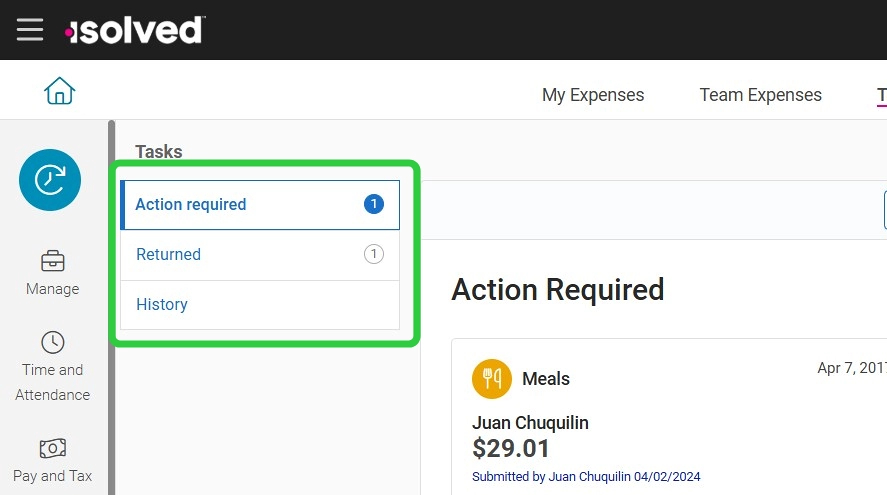Open History in Tasks list

tap(260, 304)
